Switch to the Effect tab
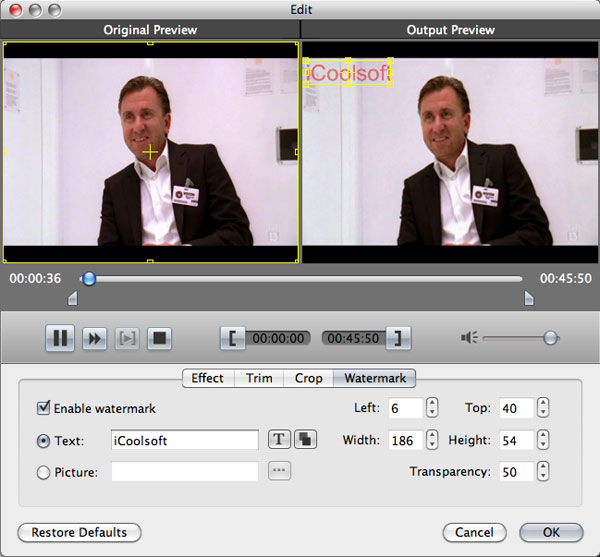The image size is (600, 557). point(207,378)
